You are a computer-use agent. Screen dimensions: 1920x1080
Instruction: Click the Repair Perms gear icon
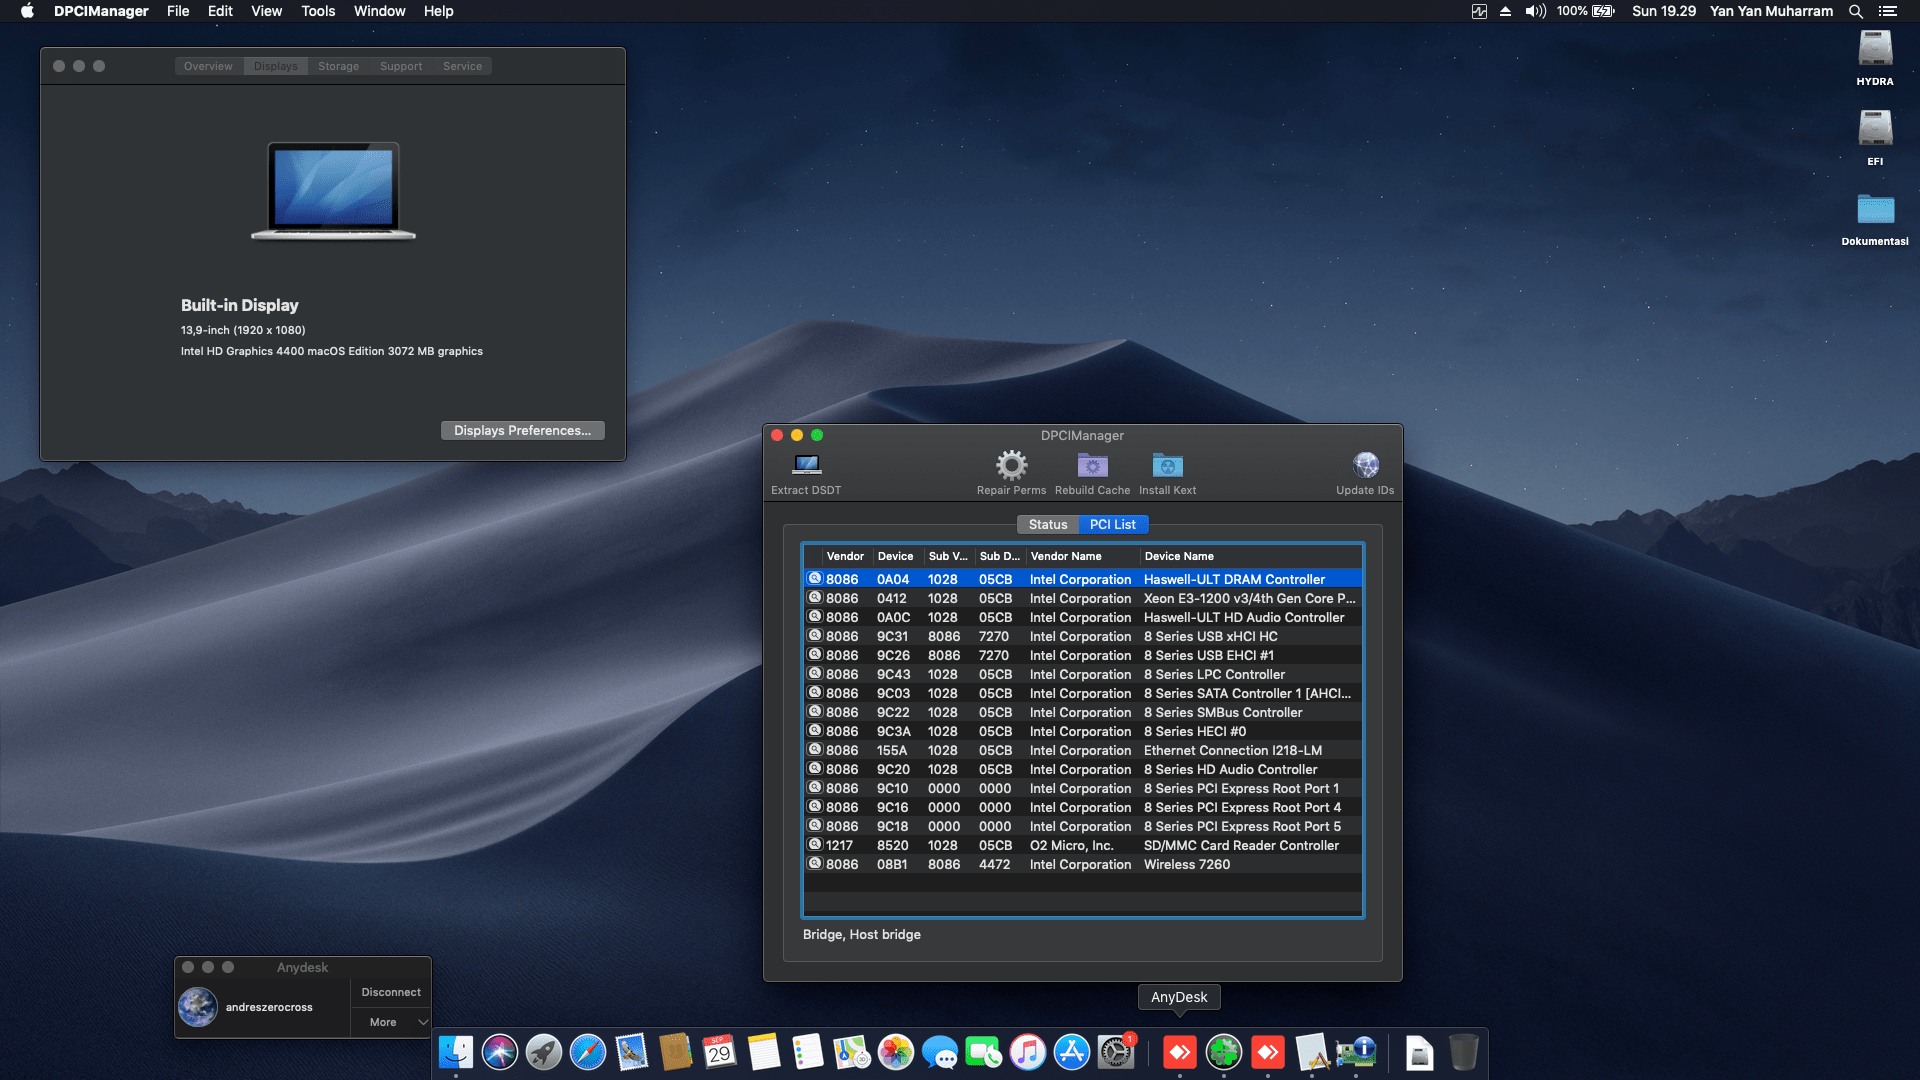(x=1011, y=466)
